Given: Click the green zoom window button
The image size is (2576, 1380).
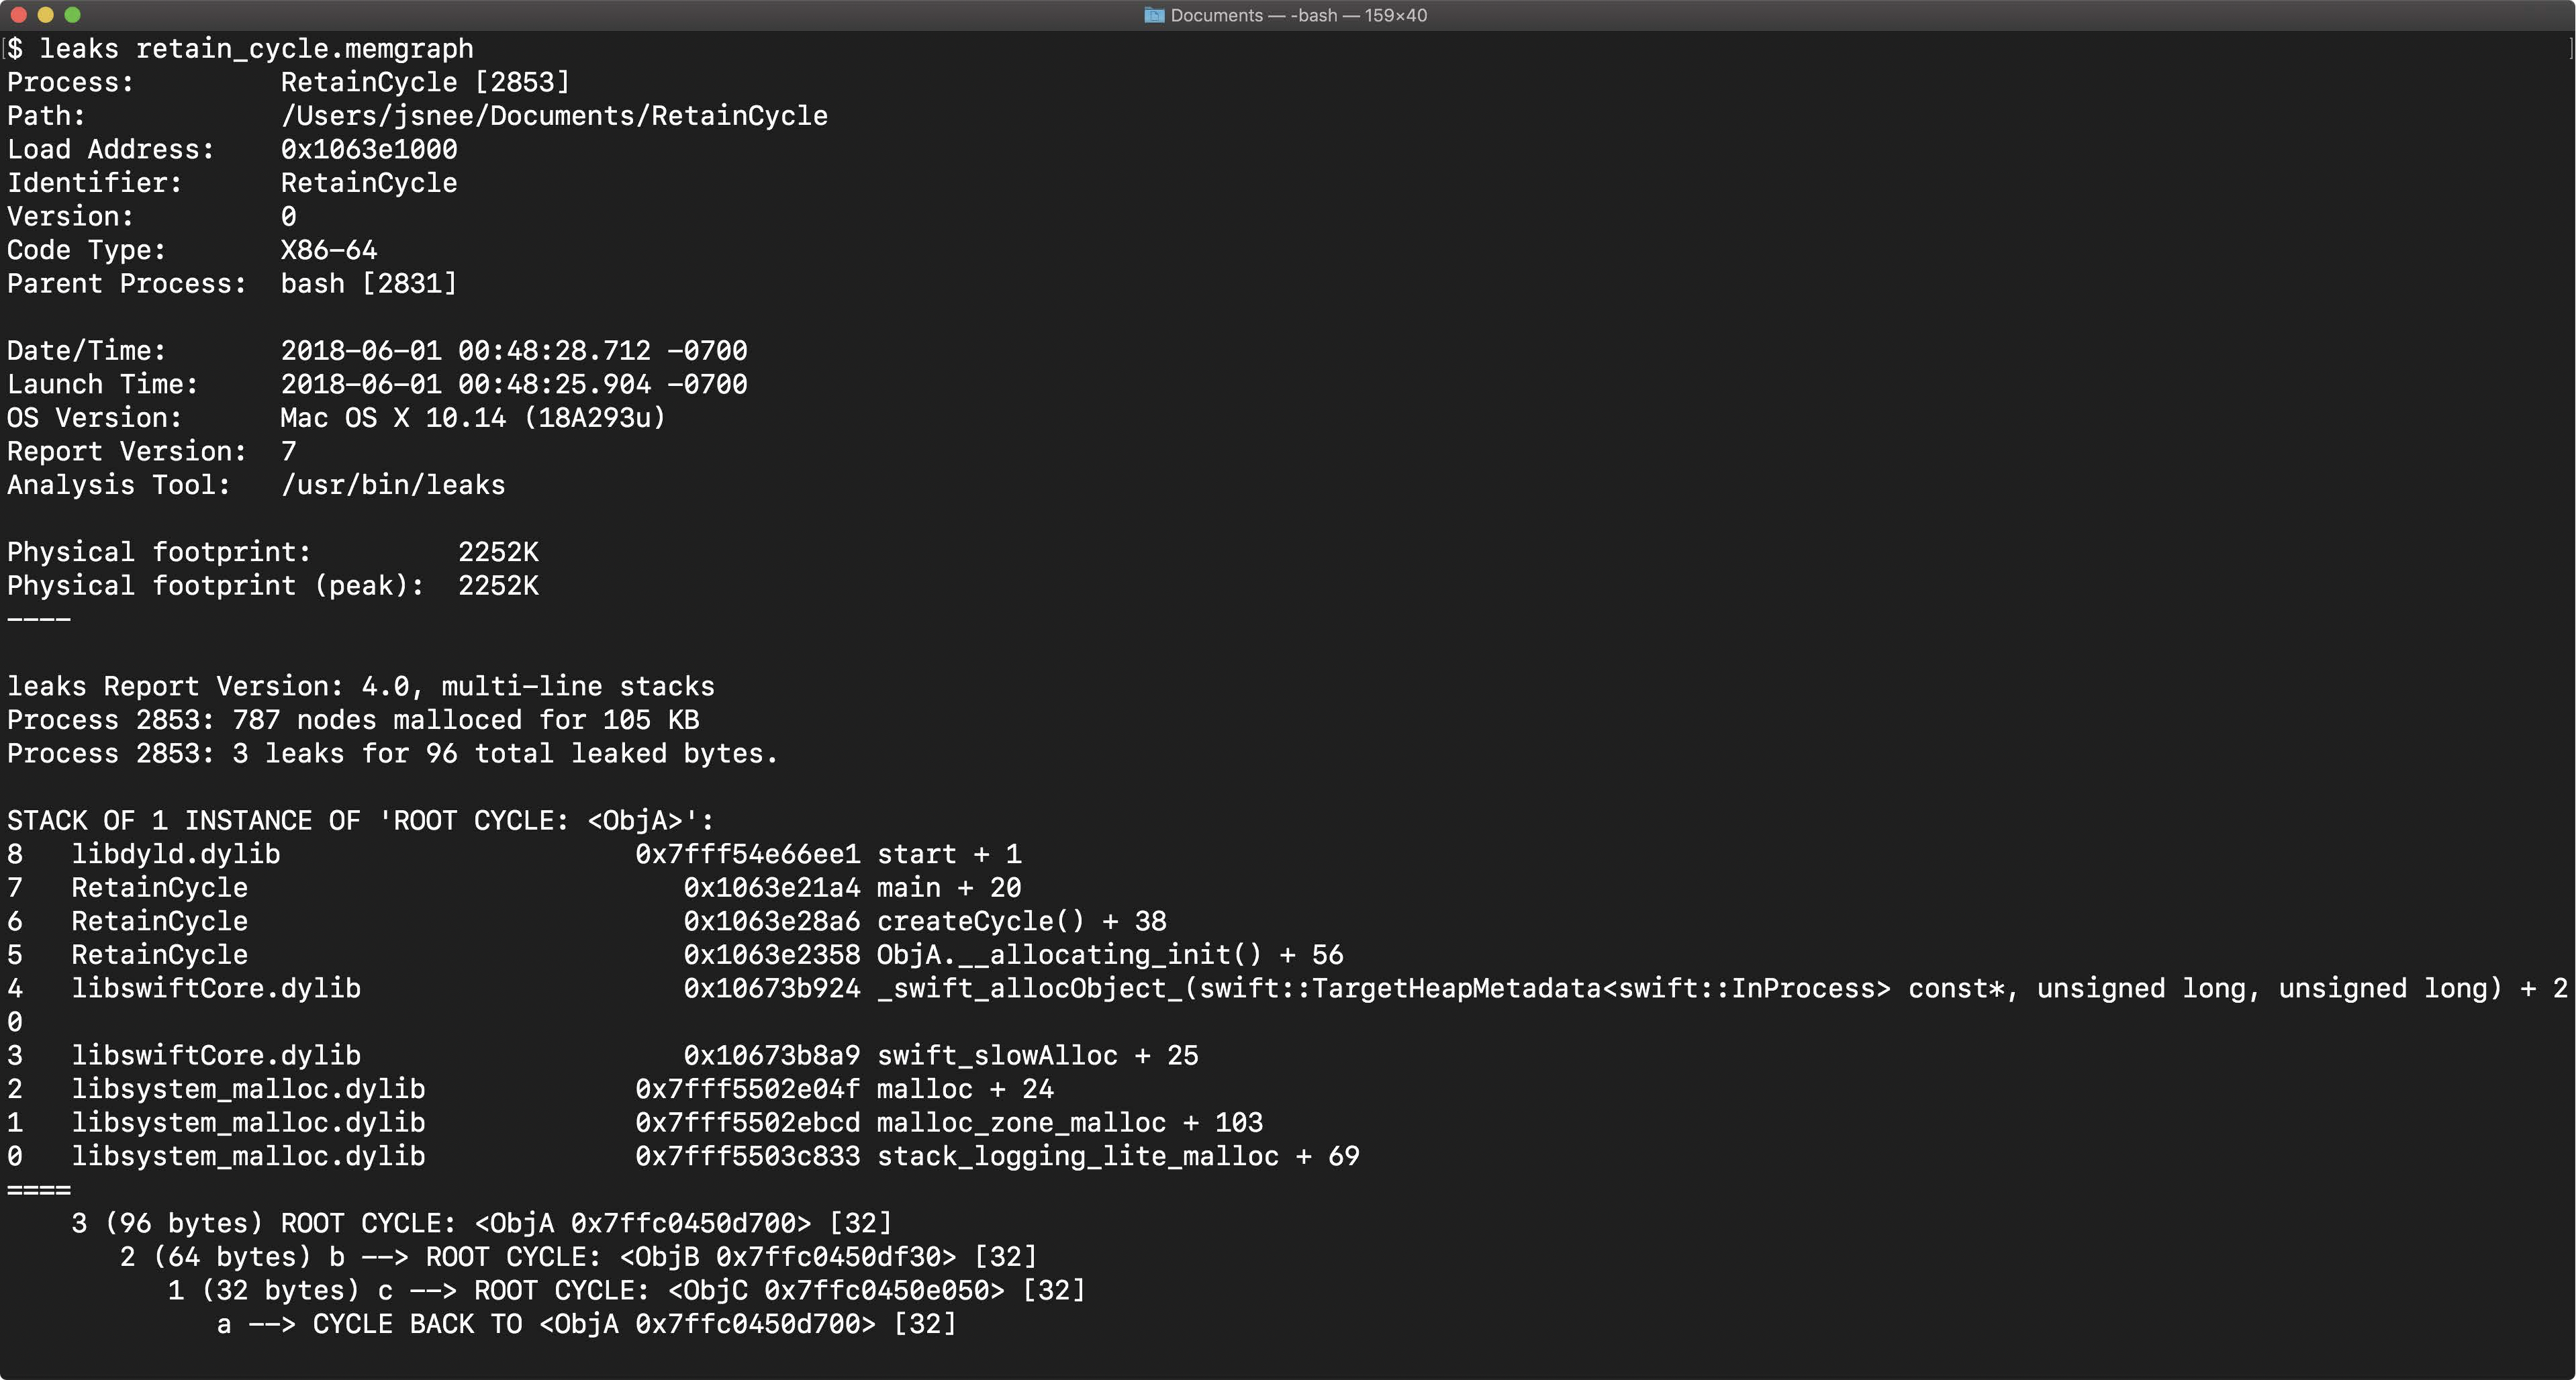Looking at the screenshot, I should coord(72,15).
